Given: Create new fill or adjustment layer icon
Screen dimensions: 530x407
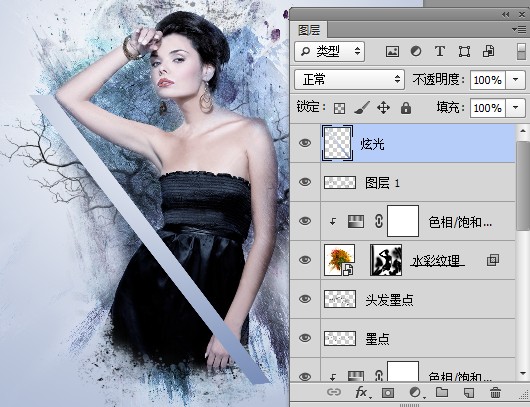Looking at the screenshot, I should [x=416, y=392].
